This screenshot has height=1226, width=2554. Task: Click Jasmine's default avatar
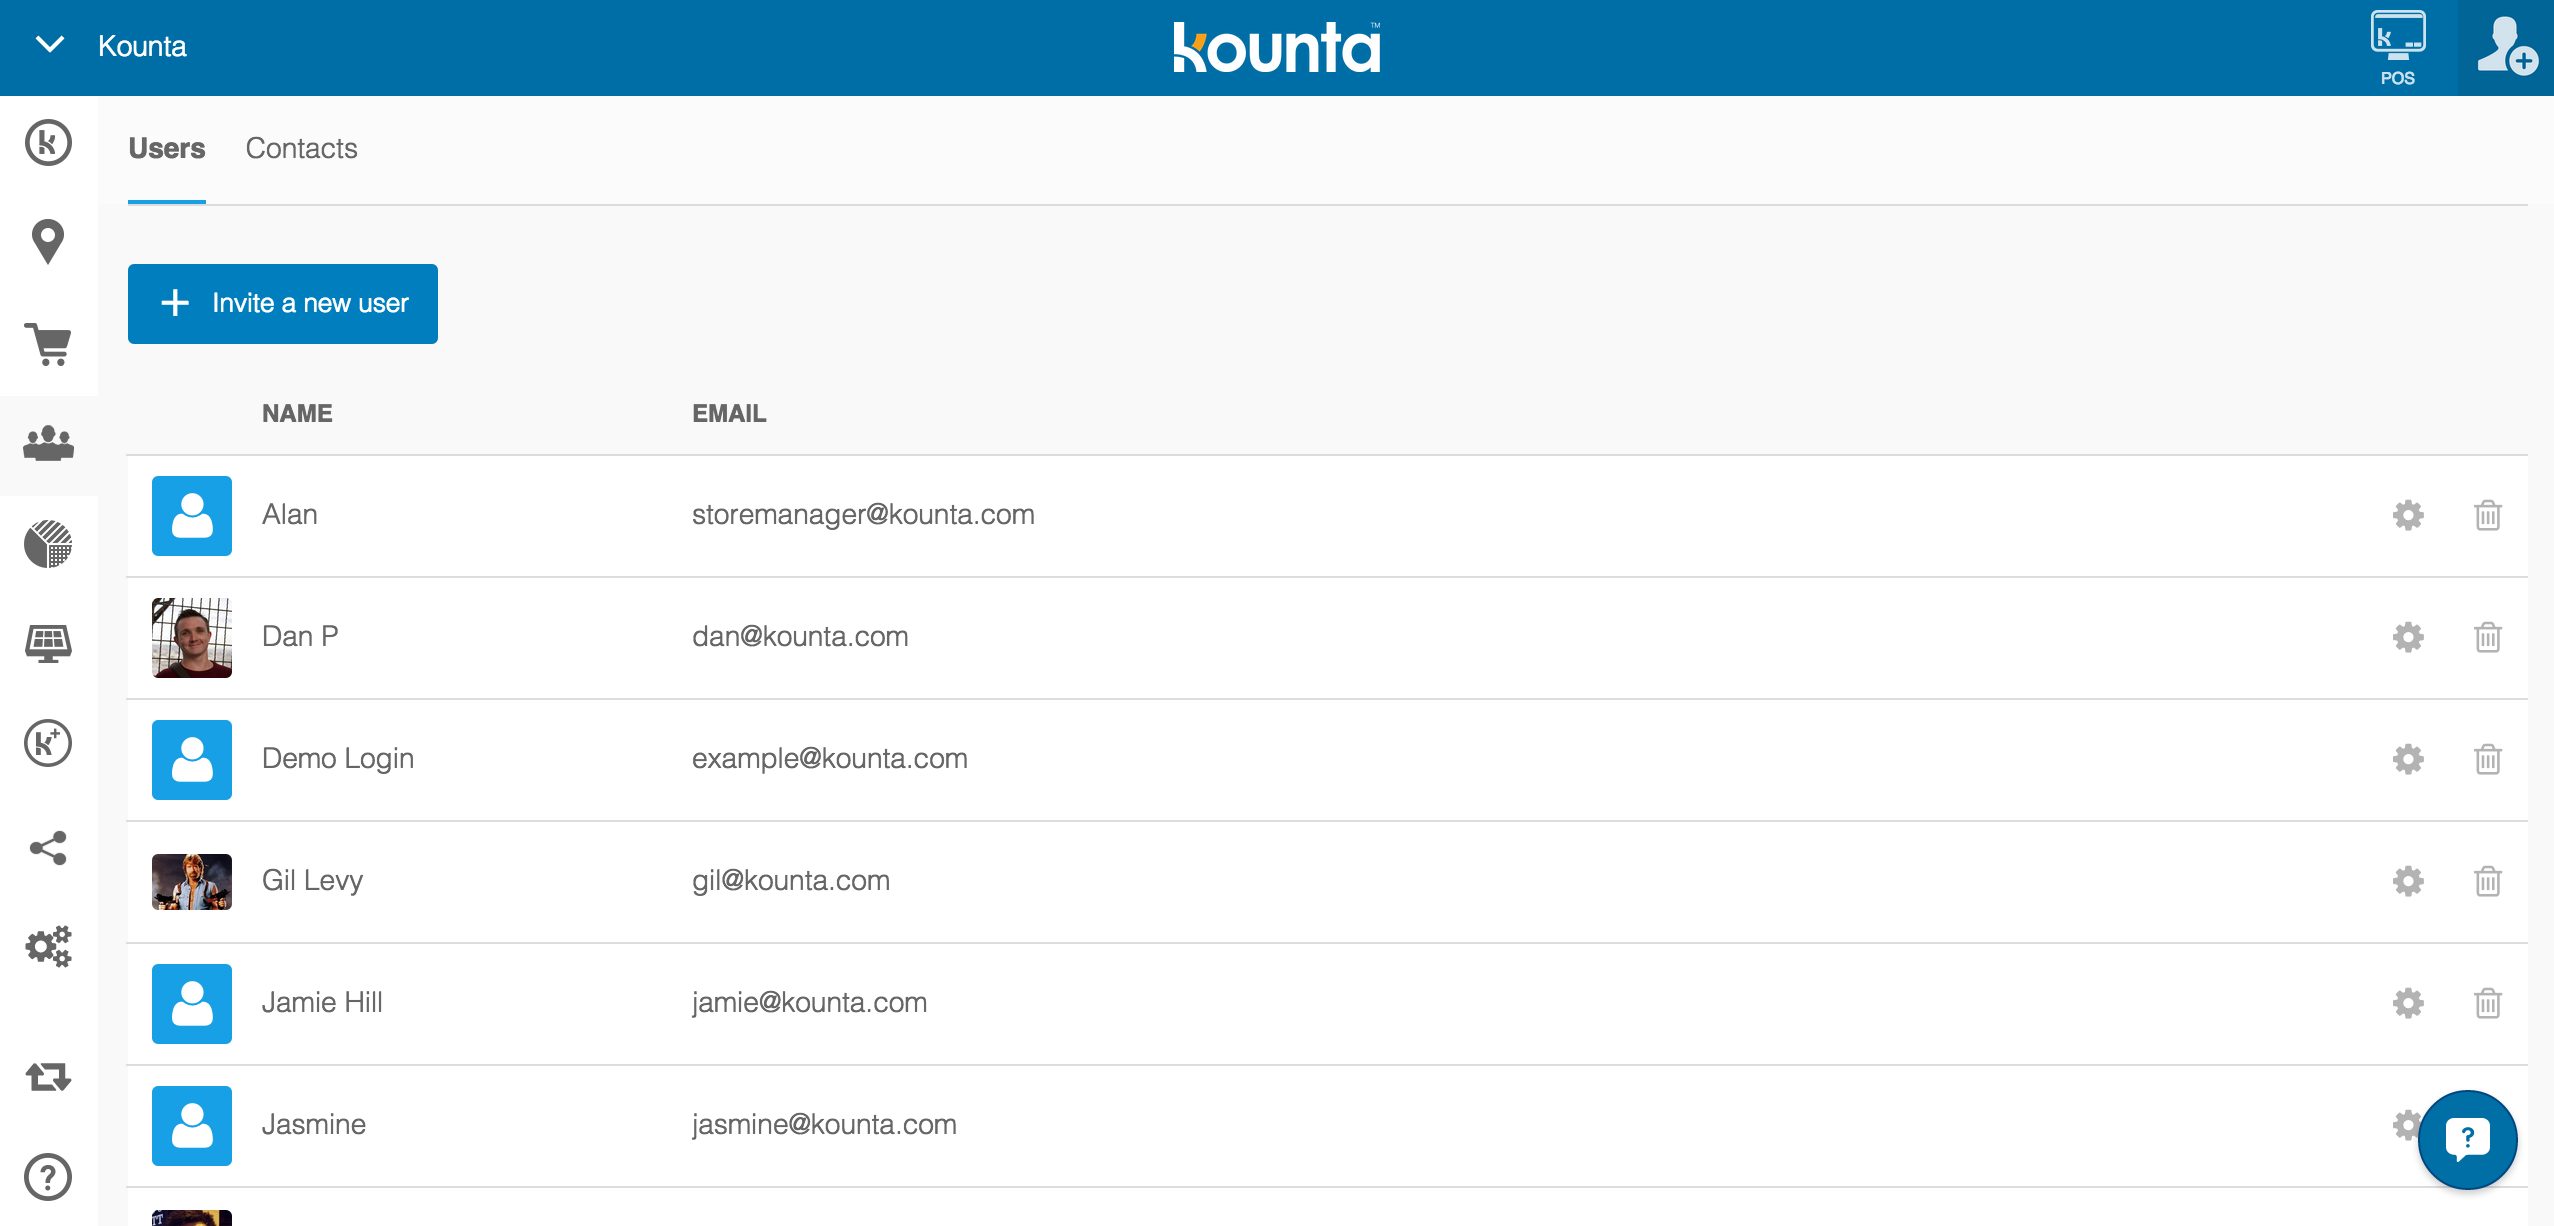(192, 1126)
